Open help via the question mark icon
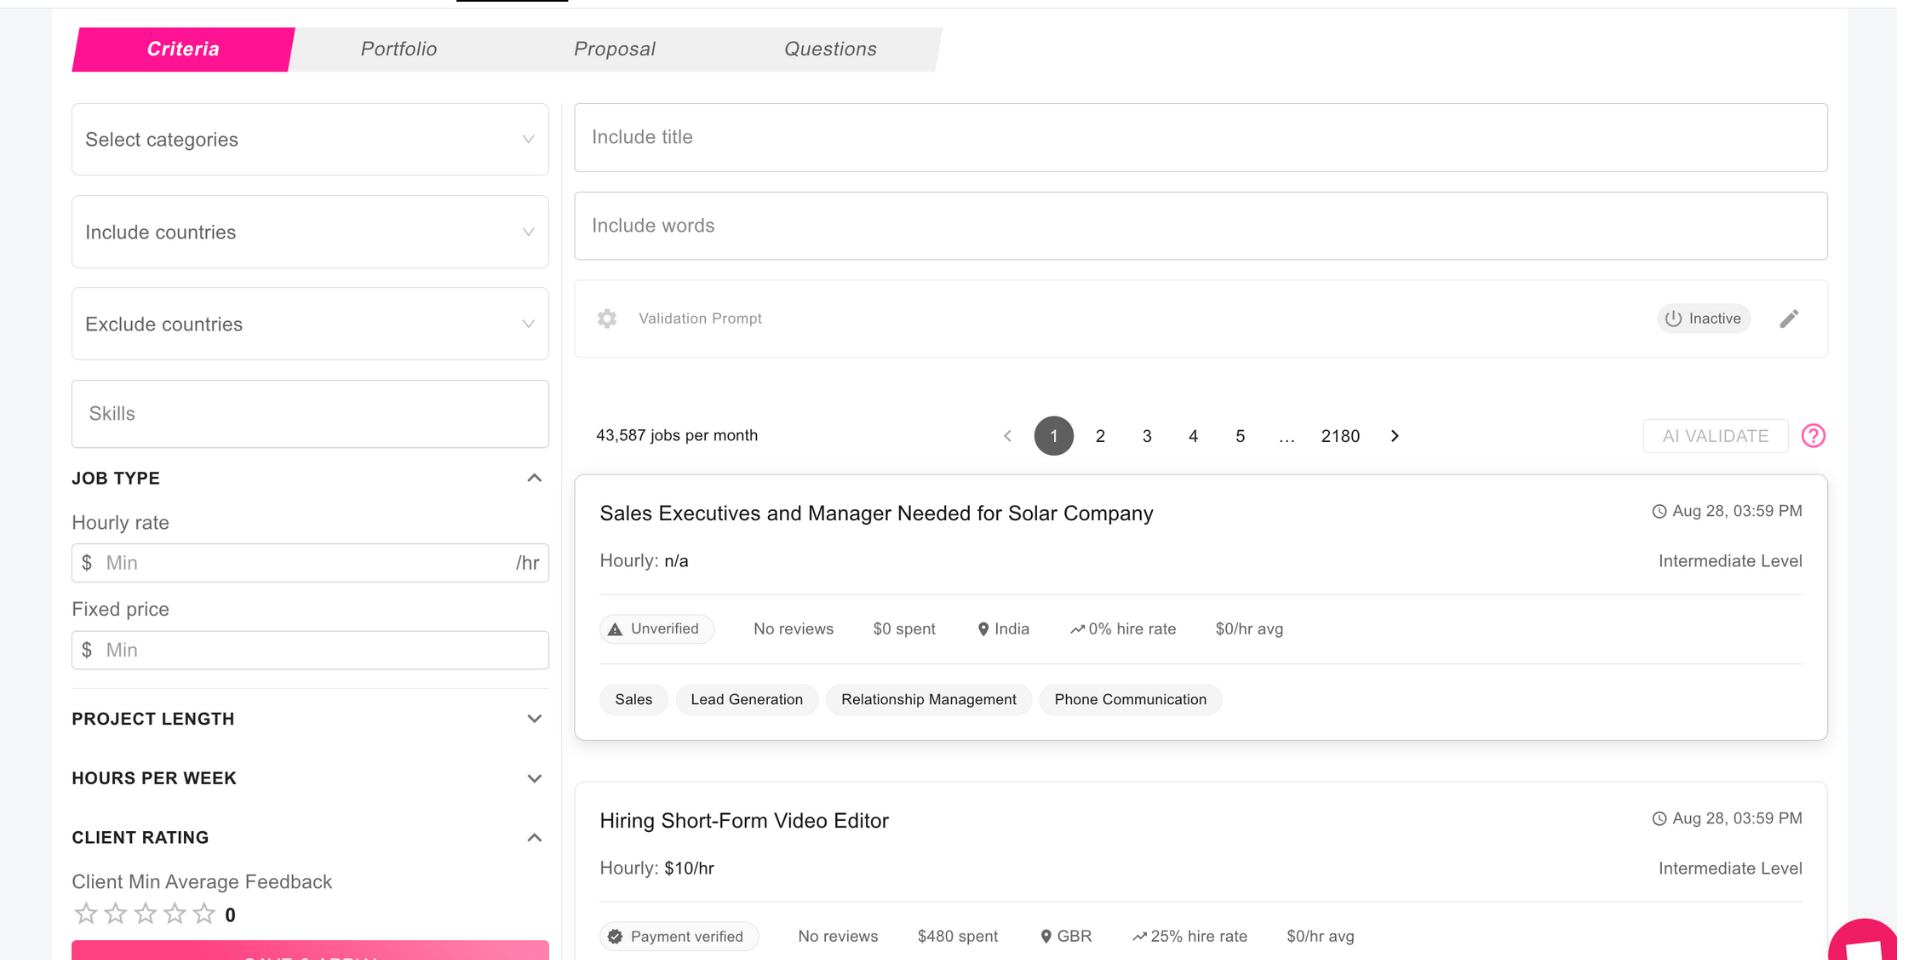The width and height of the screenshot is (1920, 960). click(1813, 435)
